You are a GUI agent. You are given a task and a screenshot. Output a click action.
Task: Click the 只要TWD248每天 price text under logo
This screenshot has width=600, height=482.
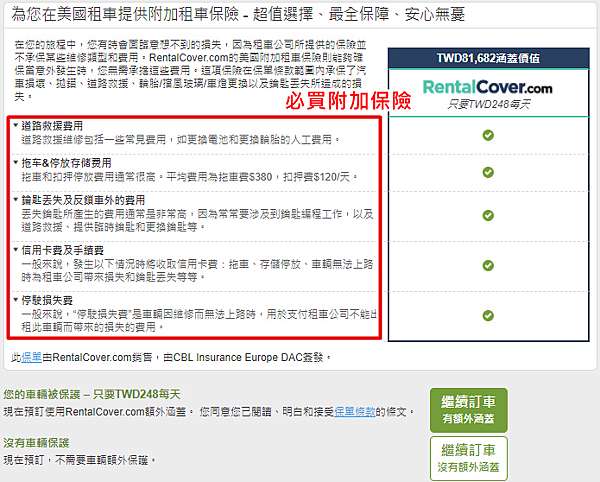(x=489, y=104)
